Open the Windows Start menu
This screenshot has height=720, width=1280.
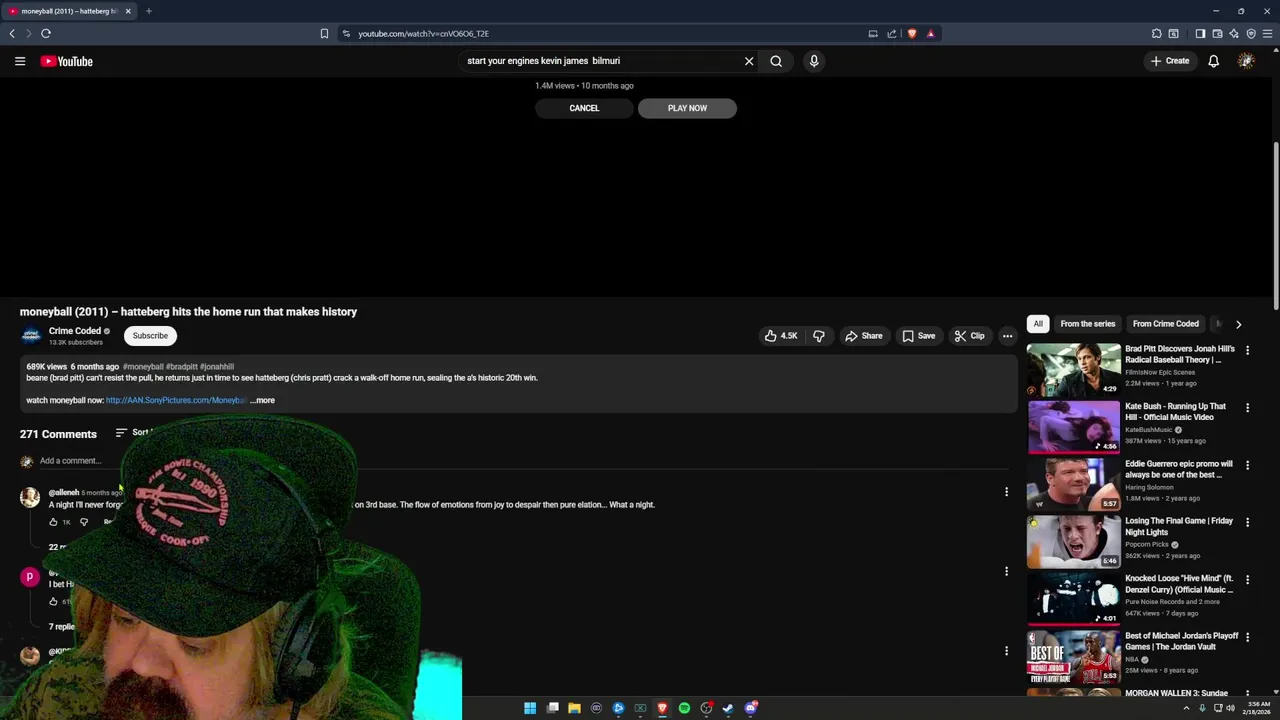tap(530, 708)
